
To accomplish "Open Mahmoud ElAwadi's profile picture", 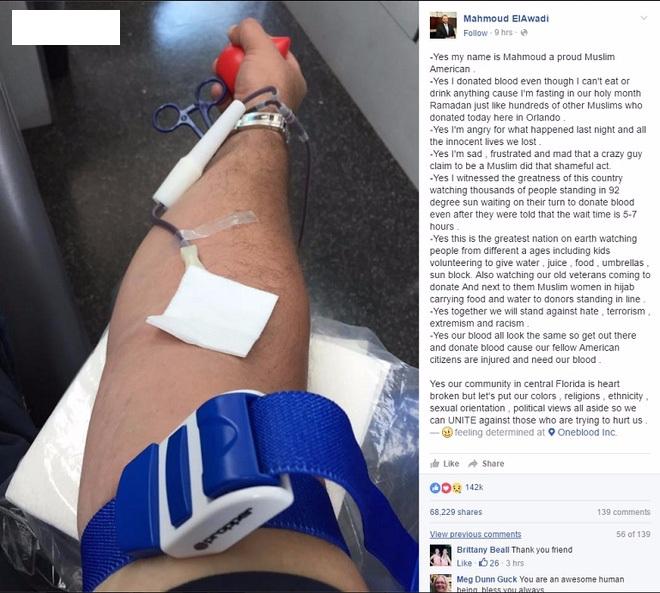I will pyautogui.click(x=443, y=25).
